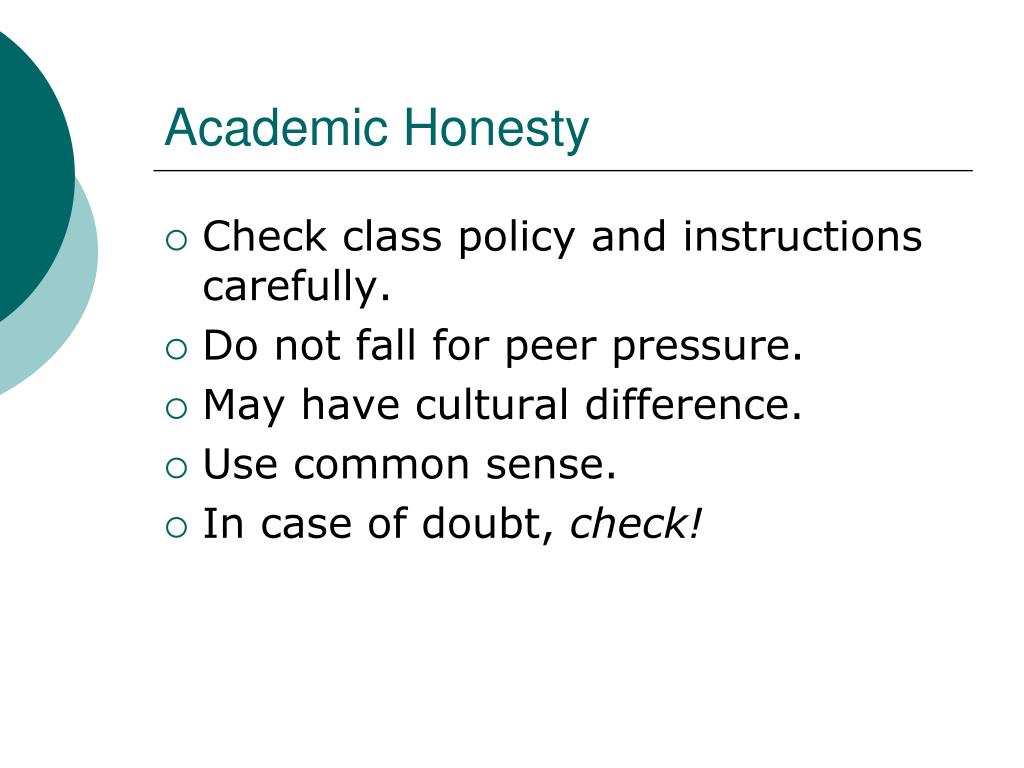Select the bullet circle before "May have cultural"

[x=176, y=409]
